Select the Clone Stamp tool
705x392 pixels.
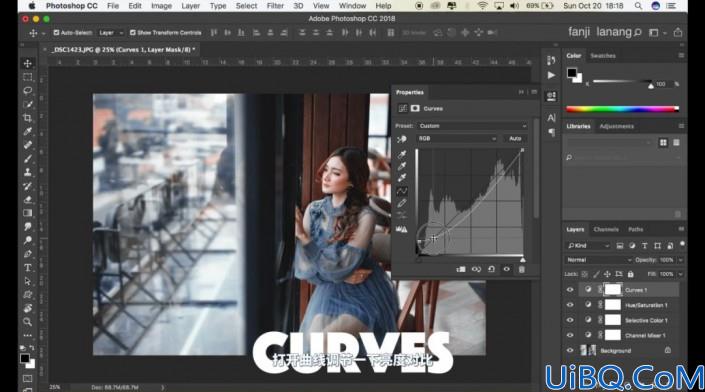(x=28, y=172)
